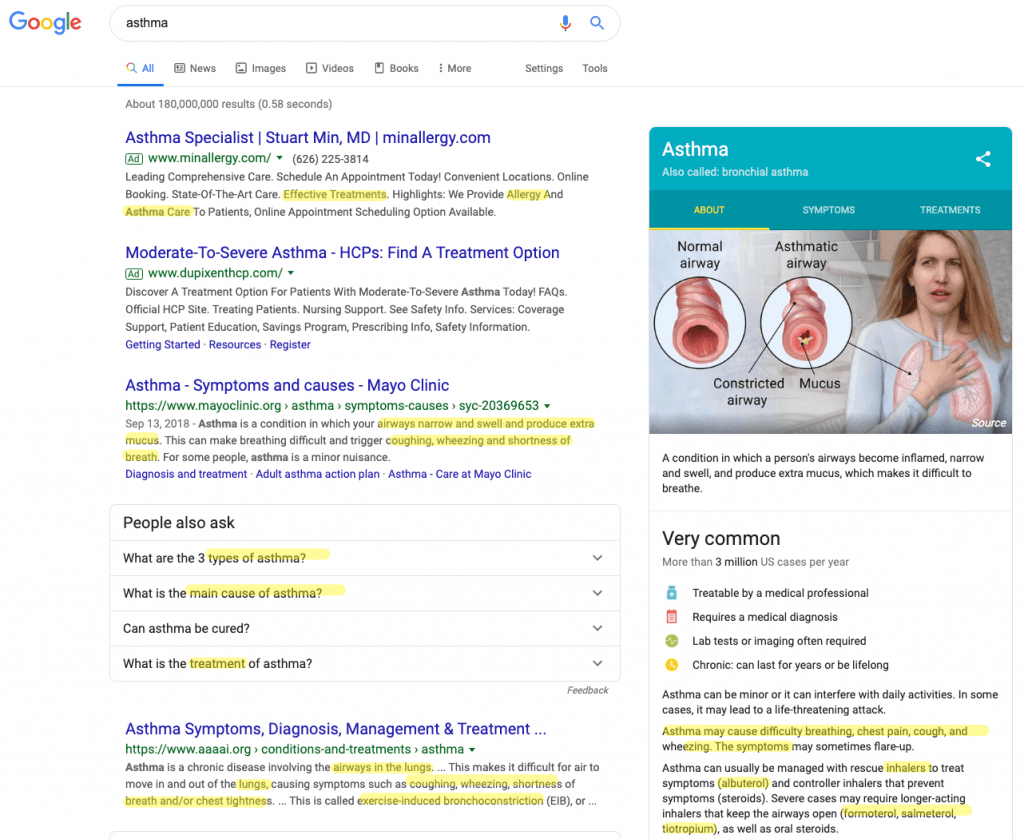1024x839 pixels.
Task: Click the aaaai.org breadcrumb URL
Action: tap(295, 750)
